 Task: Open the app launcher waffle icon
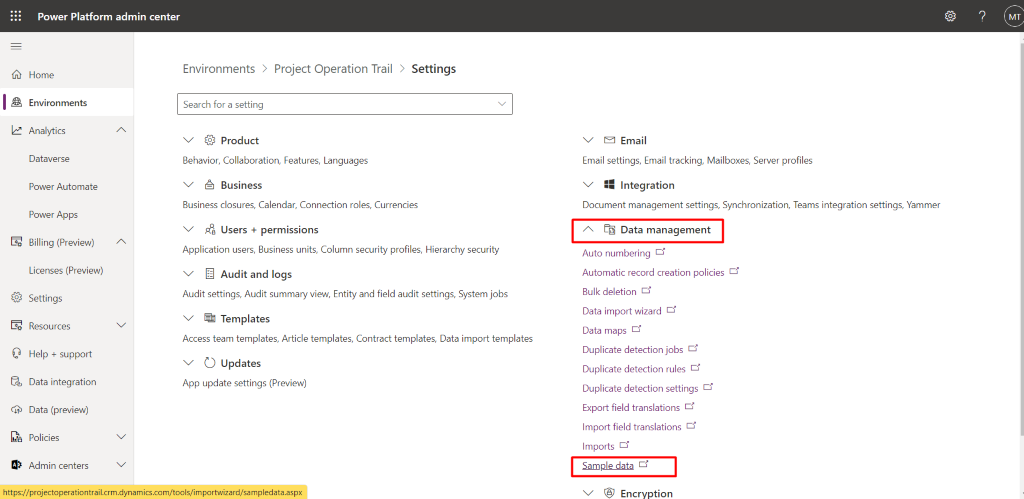pos(16,16)
